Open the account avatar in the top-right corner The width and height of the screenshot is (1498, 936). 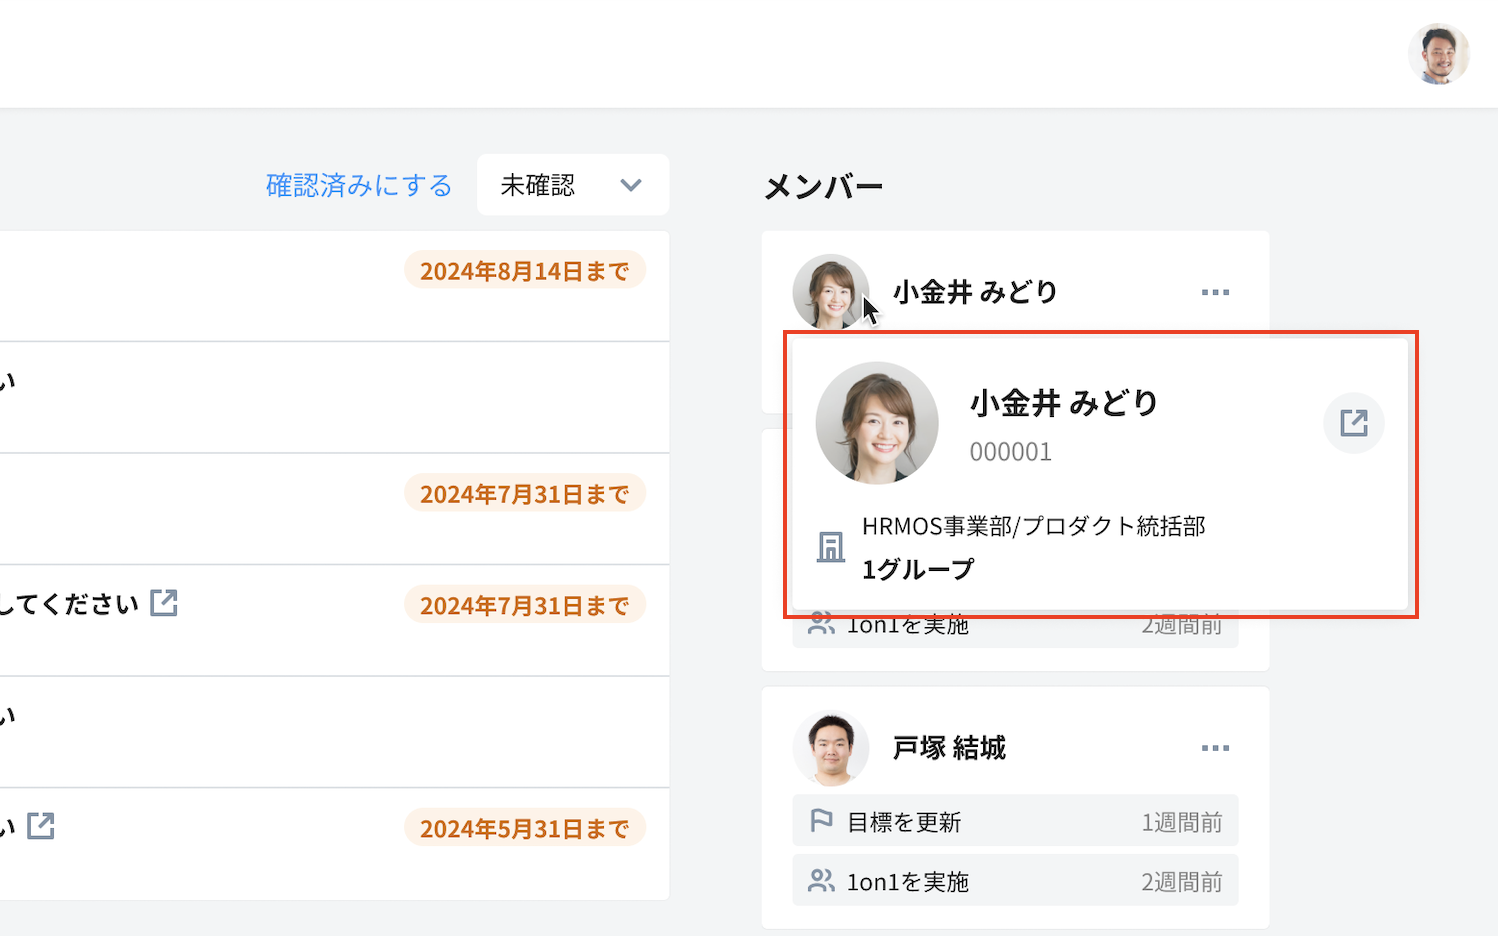[x=1438, y=54]
